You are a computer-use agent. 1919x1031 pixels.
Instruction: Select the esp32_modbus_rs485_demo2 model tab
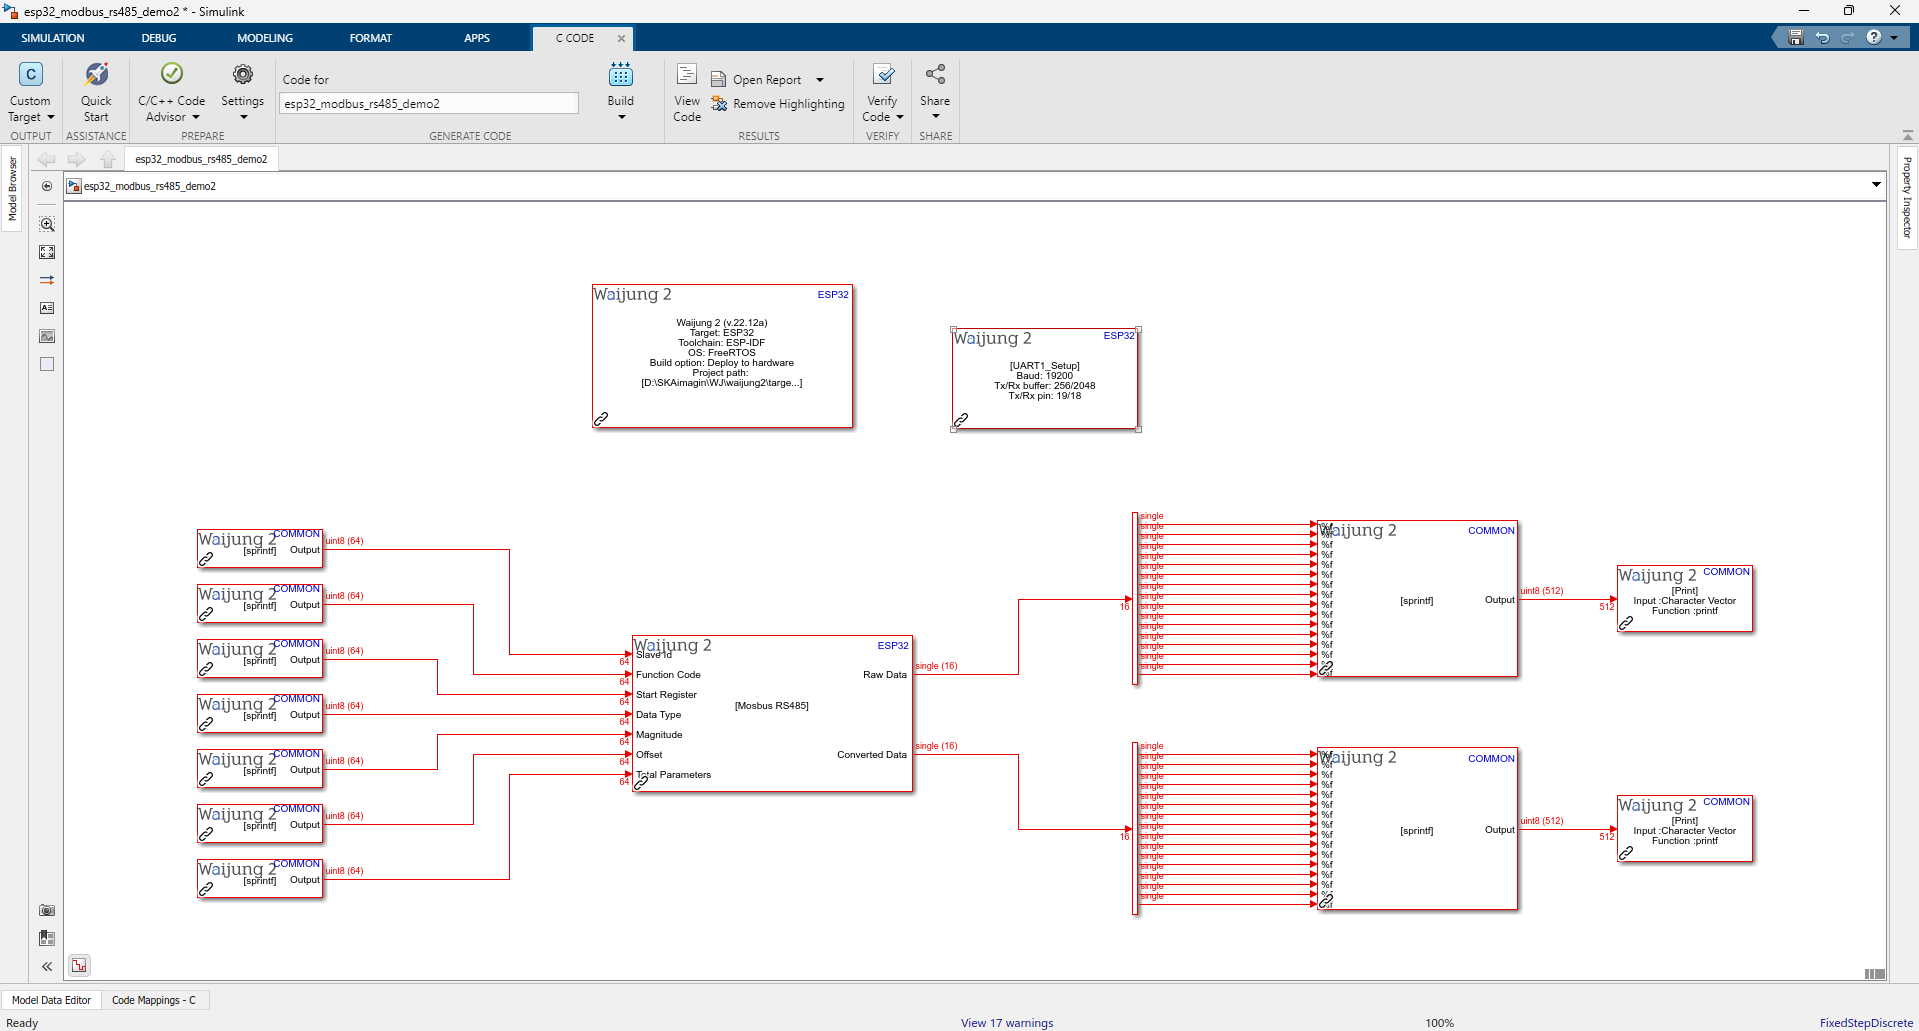click(201, 159)
